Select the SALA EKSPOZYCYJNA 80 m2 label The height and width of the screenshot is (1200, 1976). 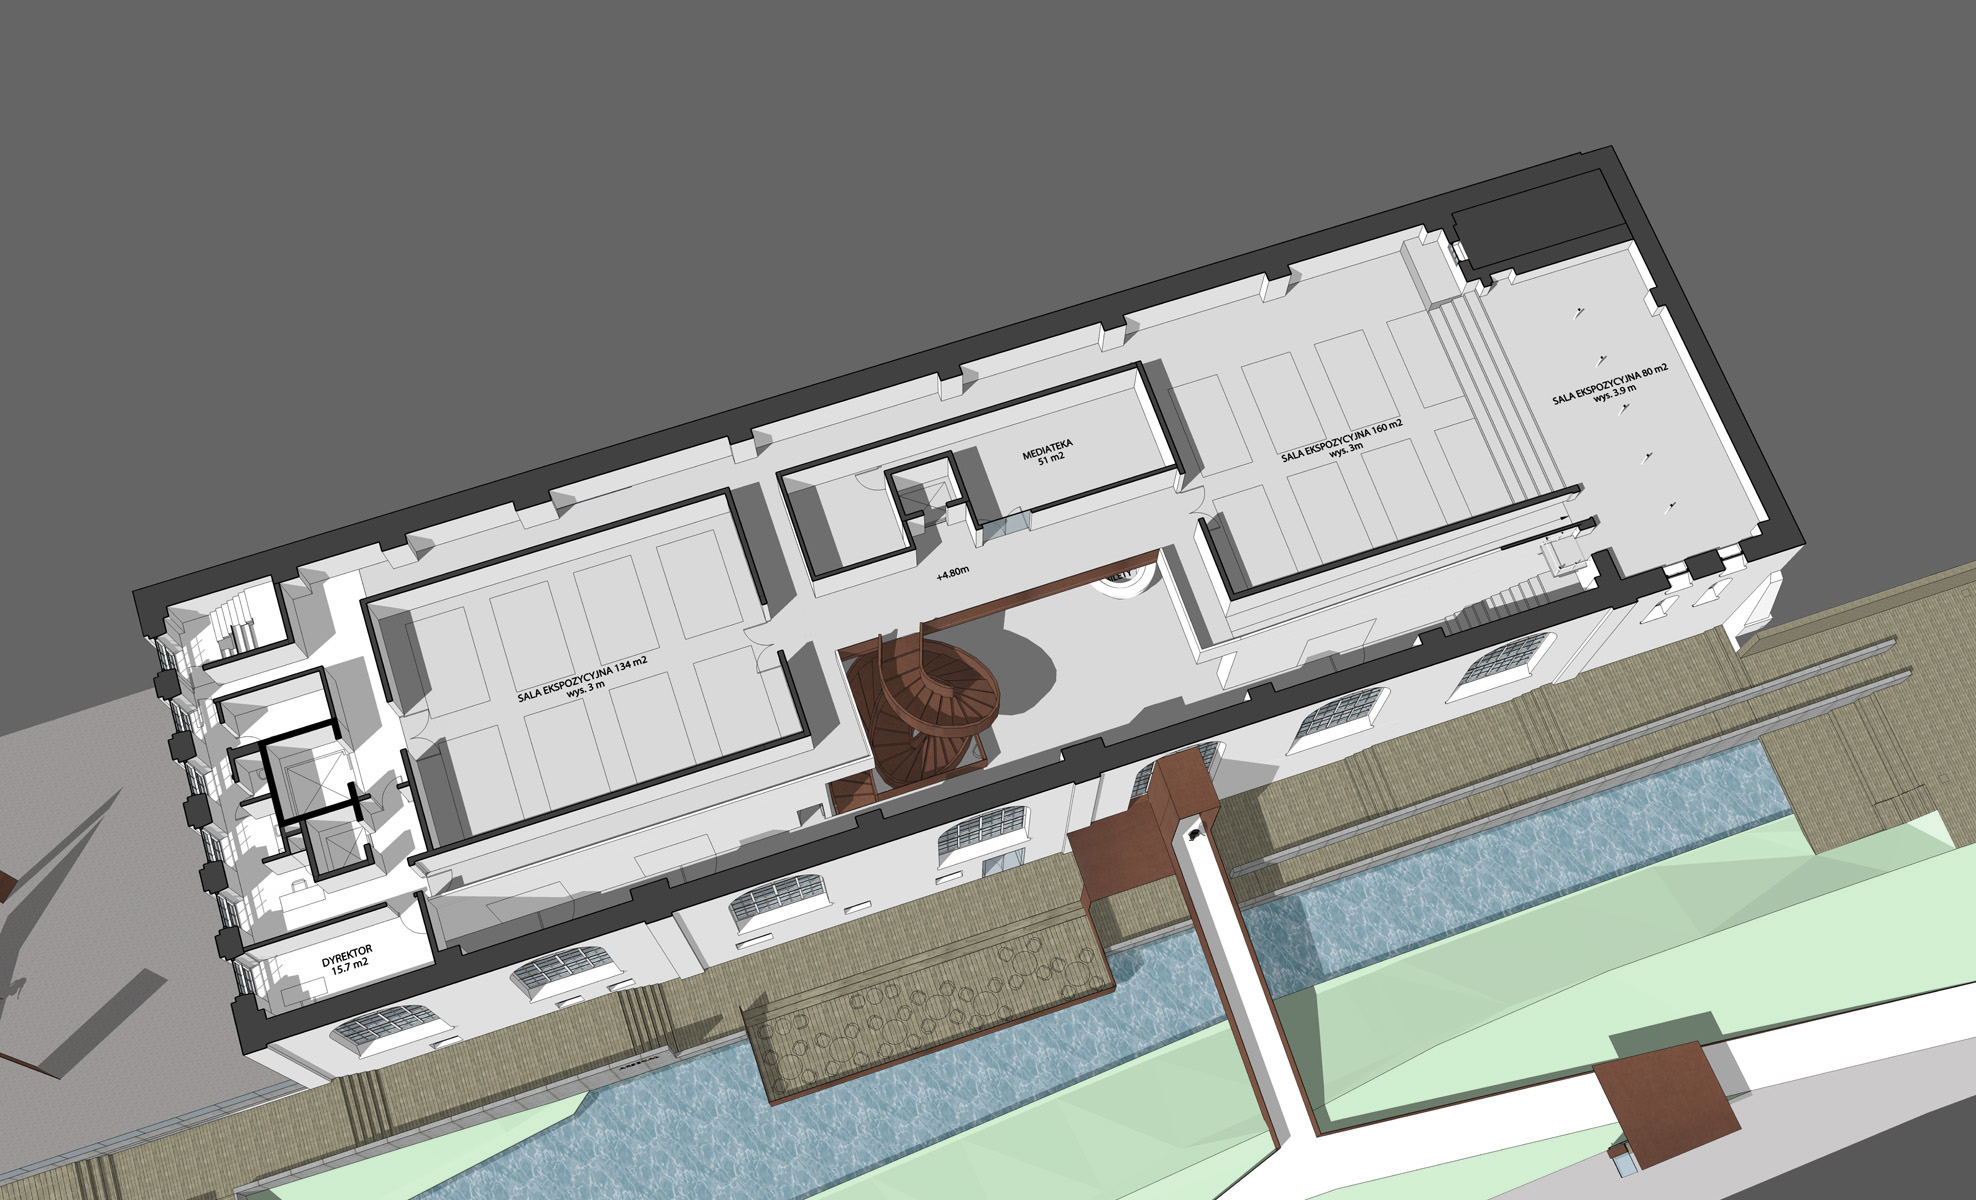click(x=1611, y=383)
